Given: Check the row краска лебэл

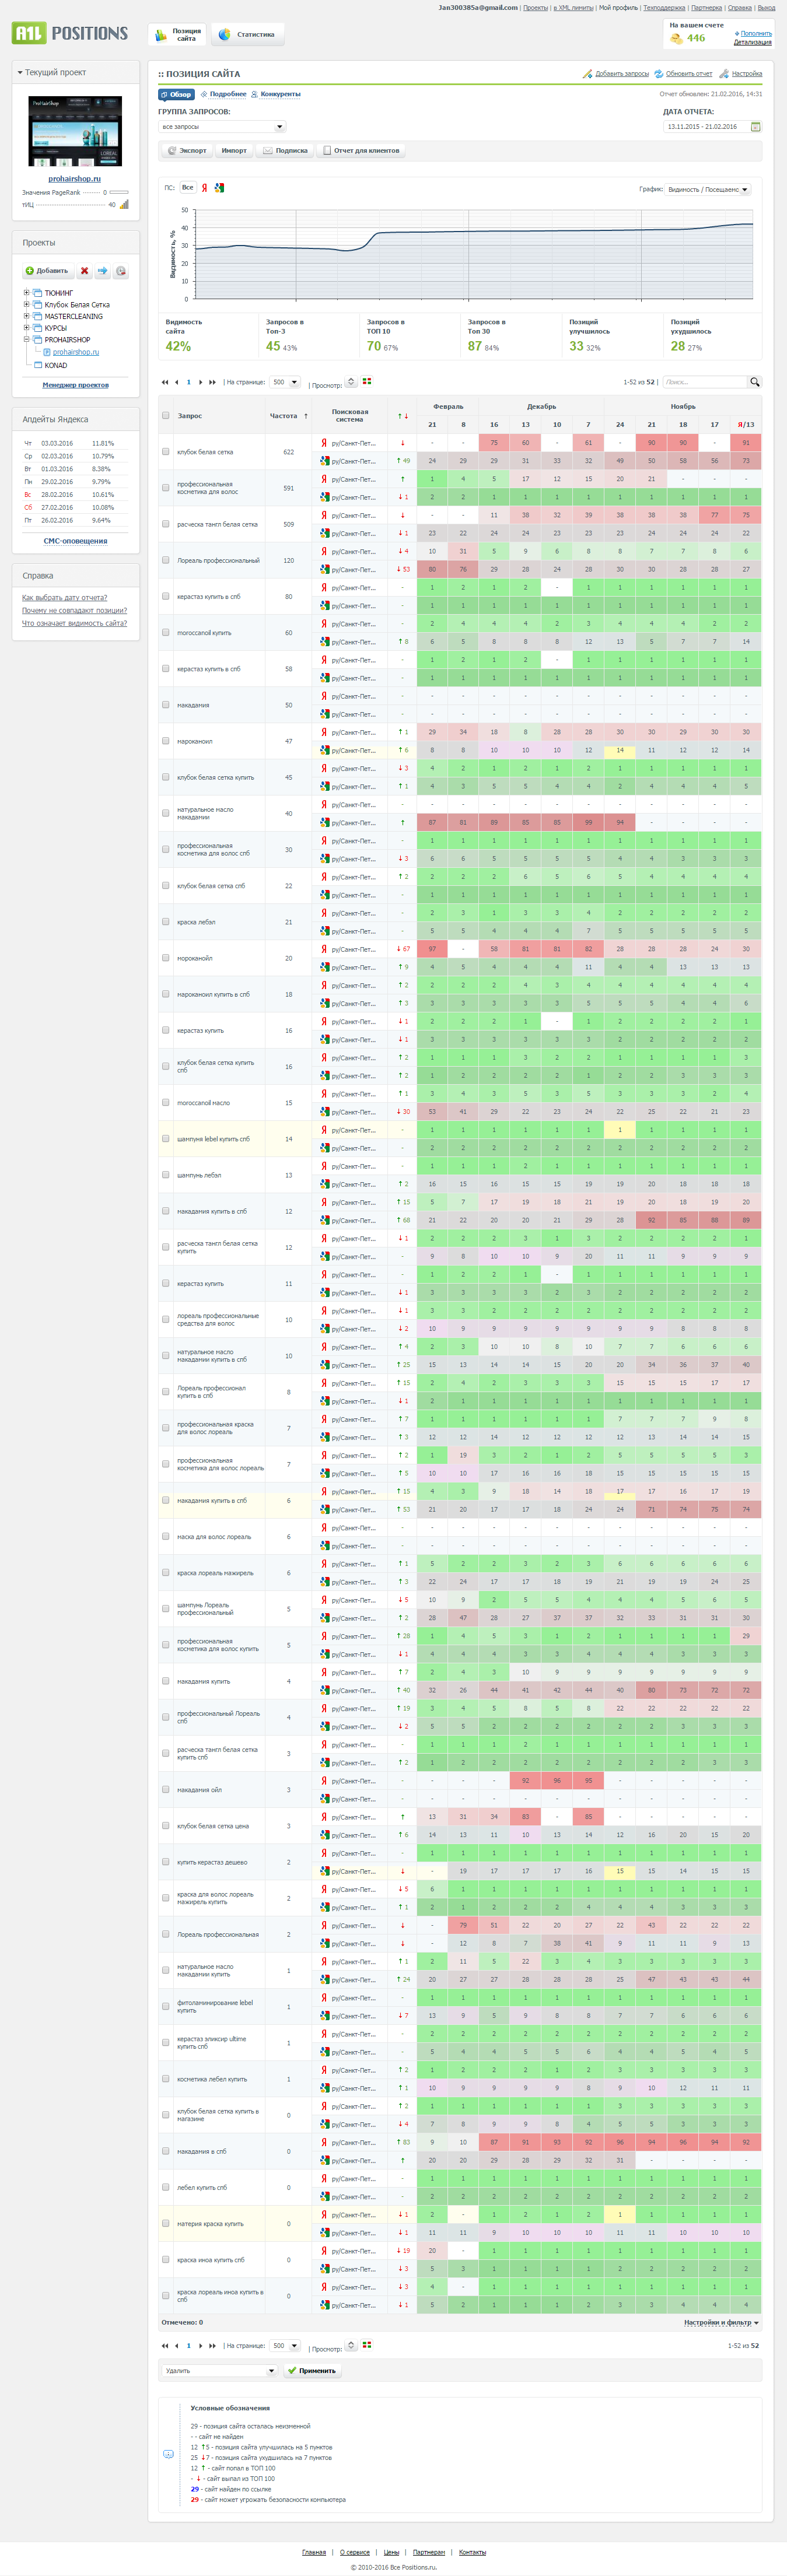Looking at the screenshot, I should 166,922.
